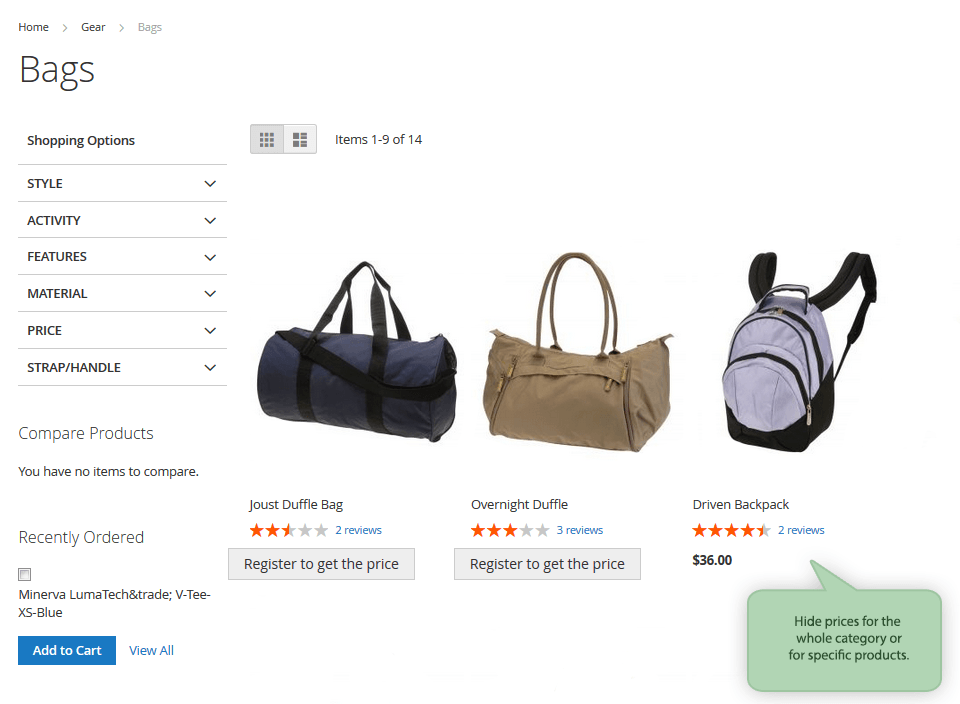Open the Driven Backpack product title

pyautogui.click(x=741, y=504)
